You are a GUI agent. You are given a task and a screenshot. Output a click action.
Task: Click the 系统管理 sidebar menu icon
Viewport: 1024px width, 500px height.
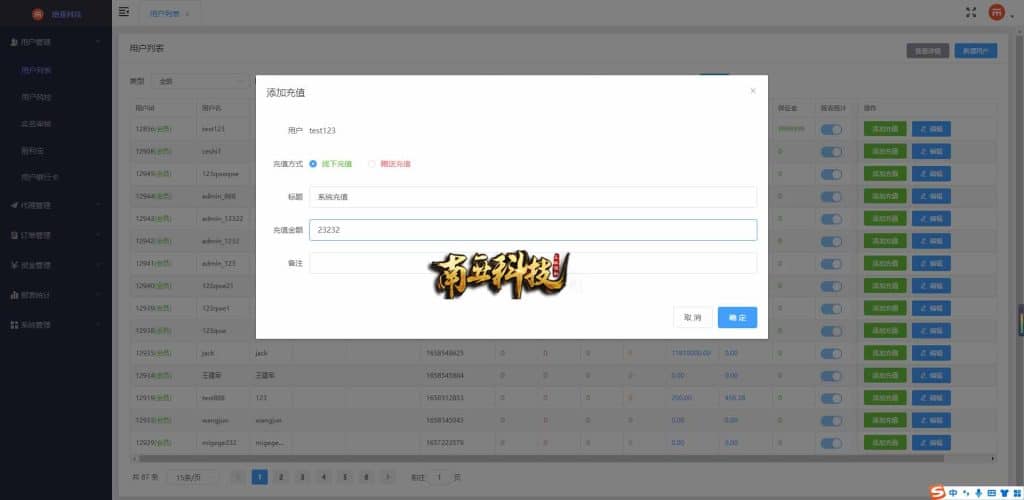(14, 324)
